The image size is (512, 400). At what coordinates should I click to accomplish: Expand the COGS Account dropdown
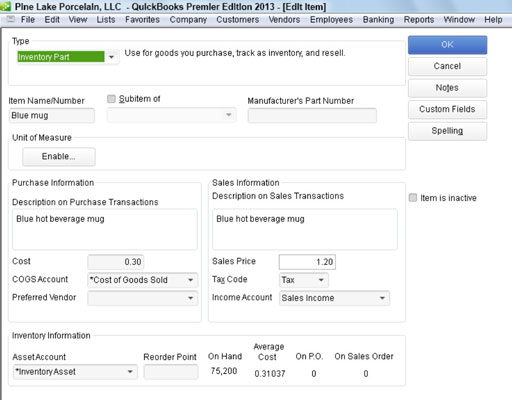[x=191, y=280]
